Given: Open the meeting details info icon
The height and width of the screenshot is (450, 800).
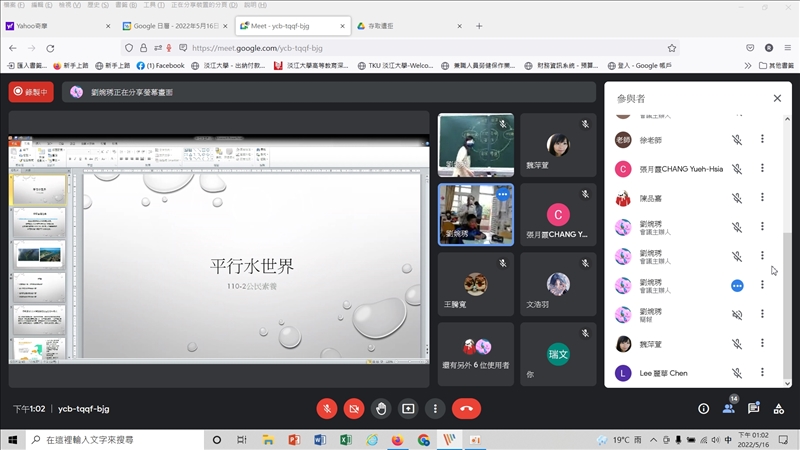Looking at the screenshot, I should (703, 408).
